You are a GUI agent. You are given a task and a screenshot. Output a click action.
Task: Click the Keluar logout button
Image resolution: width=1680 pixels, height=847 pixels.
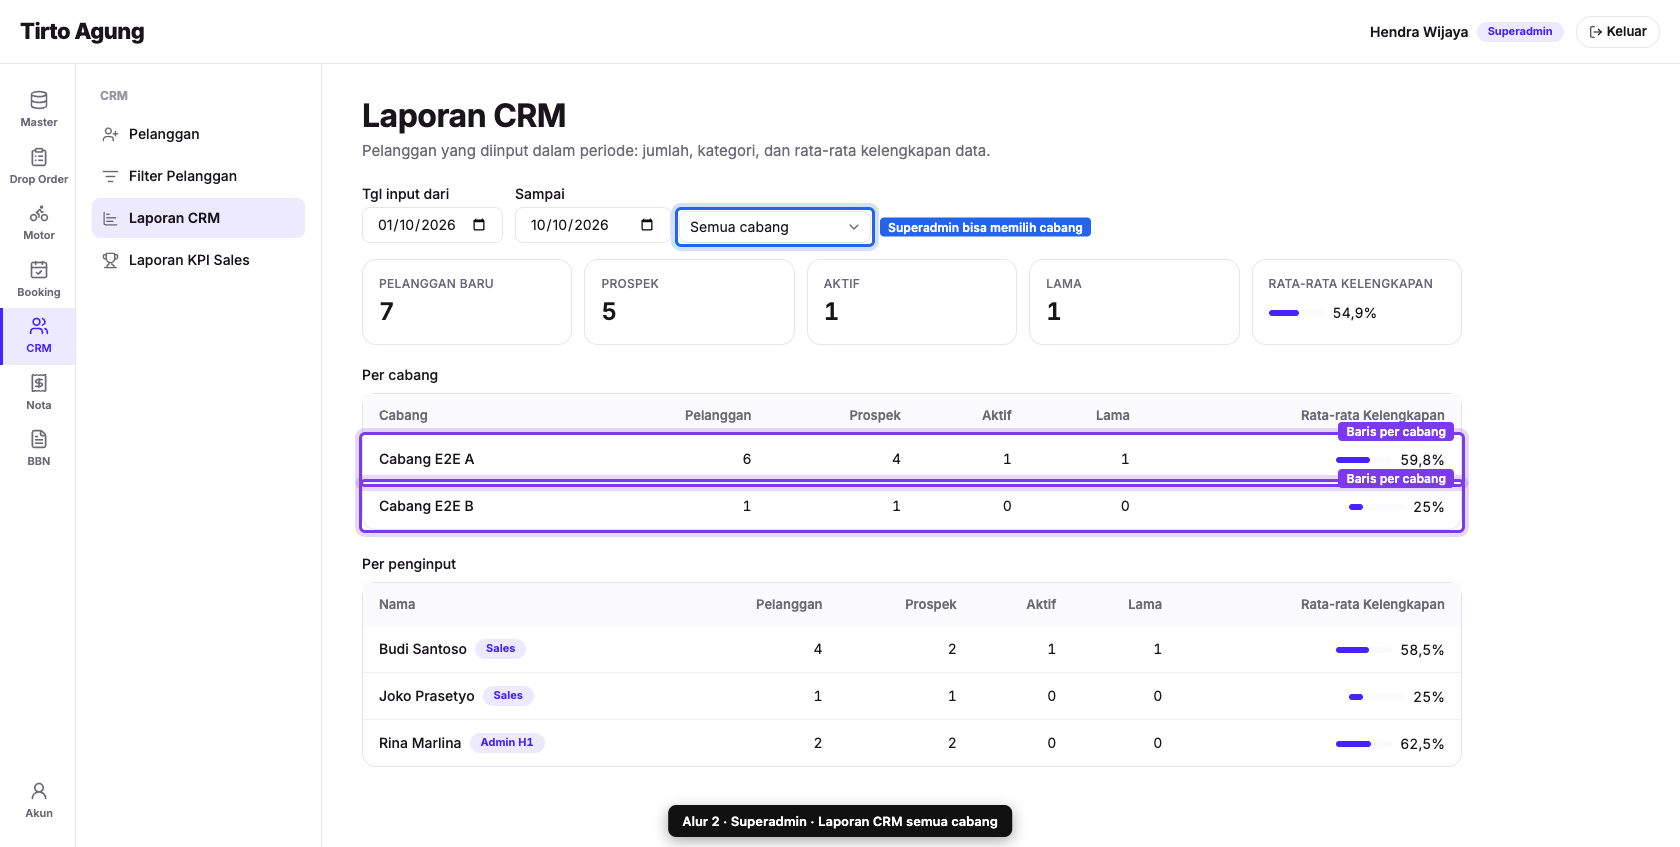point(1618,32)
